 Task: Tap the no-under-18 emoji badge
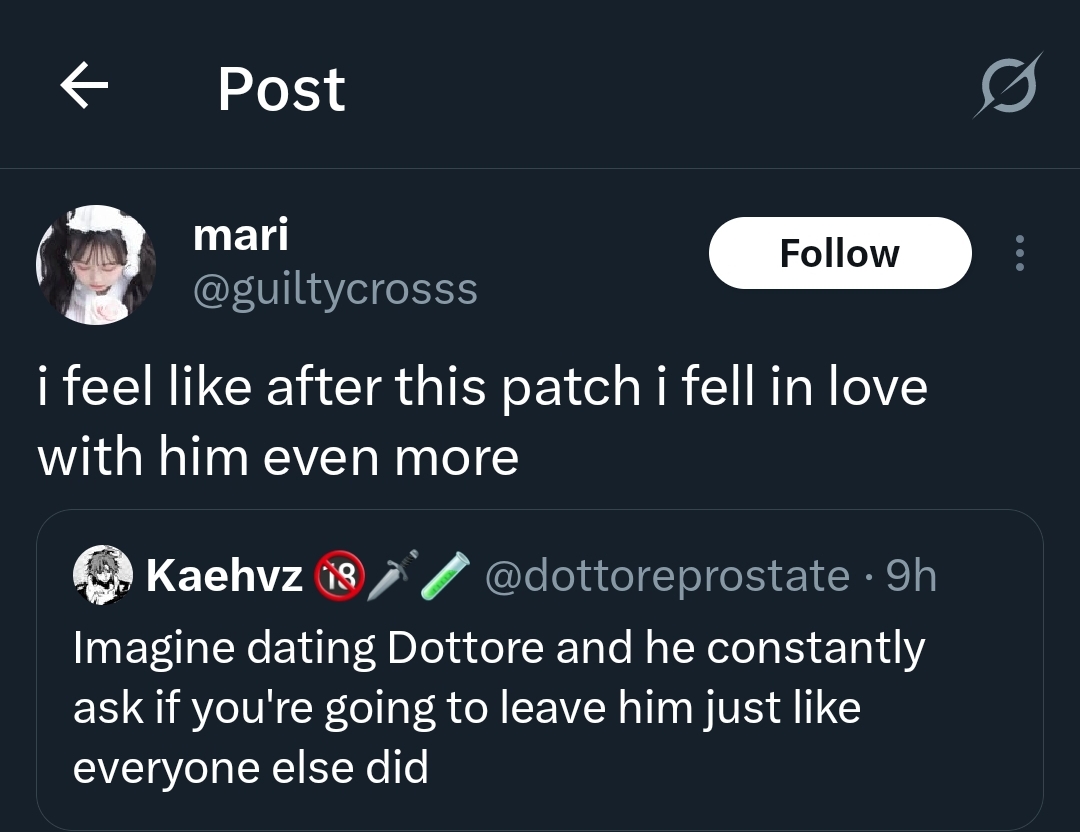pos(339,577)
